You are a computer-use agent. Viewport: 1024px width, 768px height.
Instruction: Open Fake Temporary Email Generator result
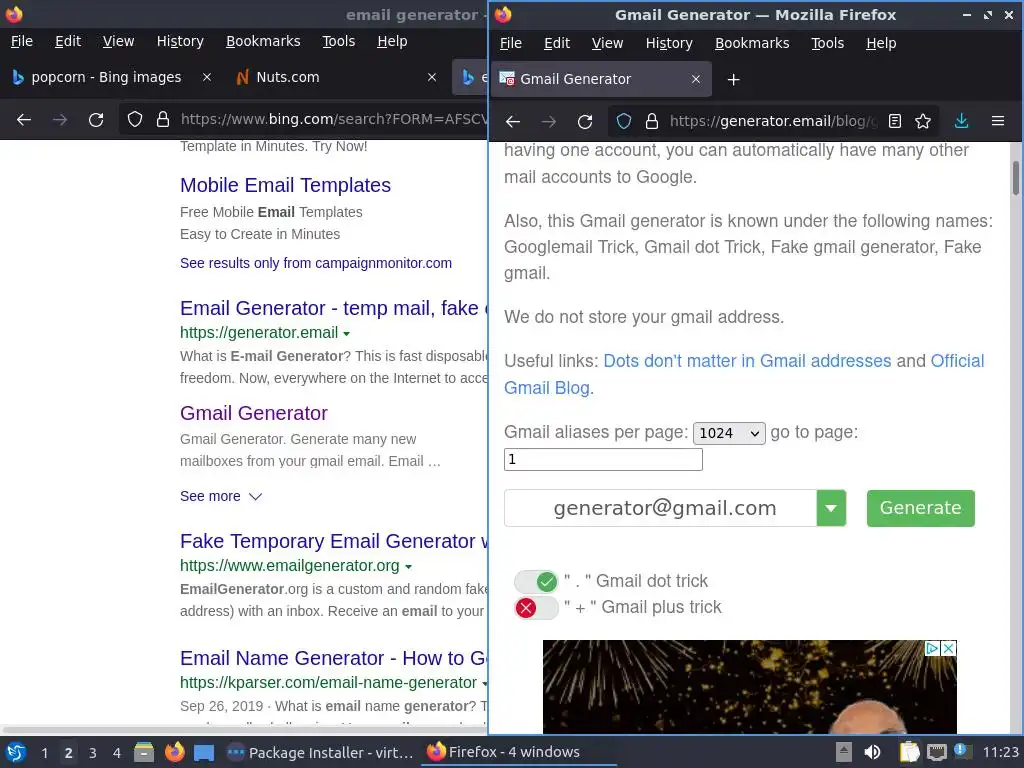[x=334, y=541]
